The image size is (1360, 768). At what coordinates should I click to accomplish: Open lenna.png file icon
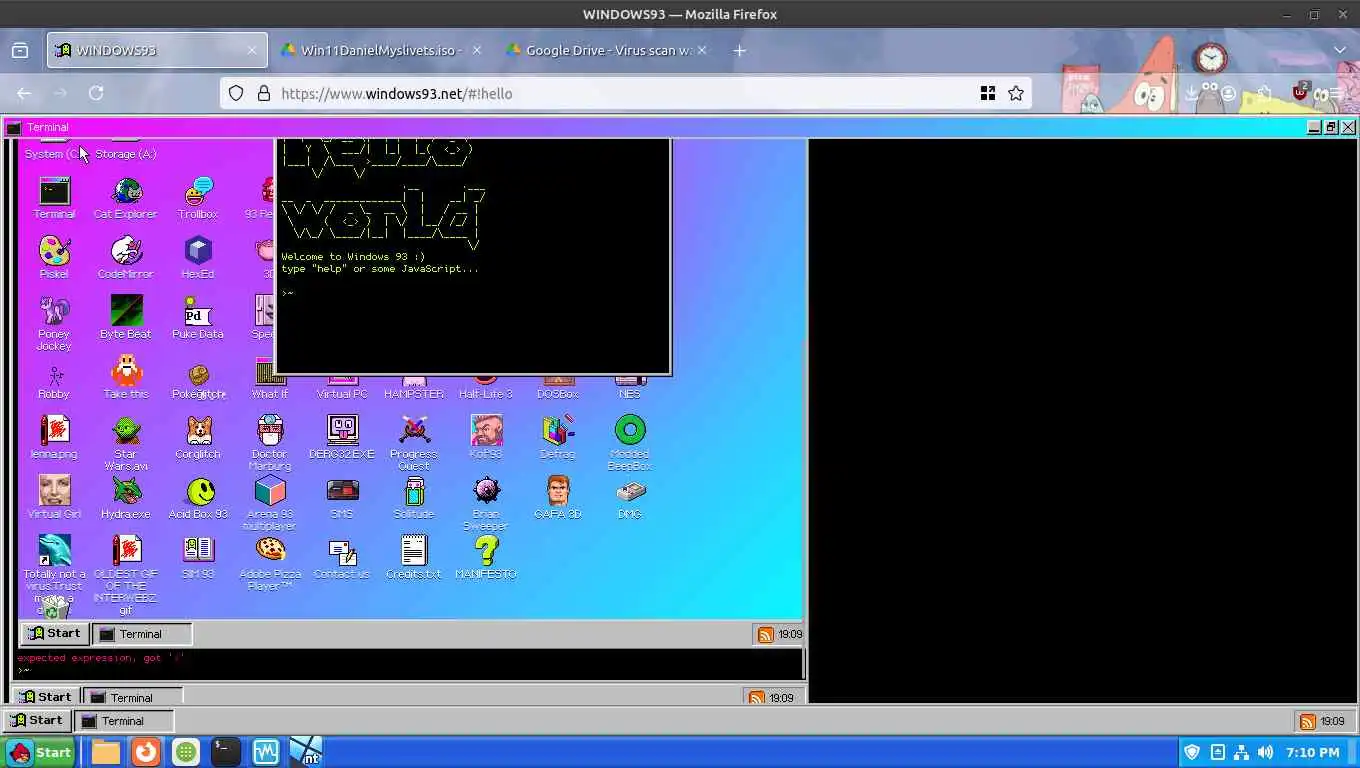(54, 438)
